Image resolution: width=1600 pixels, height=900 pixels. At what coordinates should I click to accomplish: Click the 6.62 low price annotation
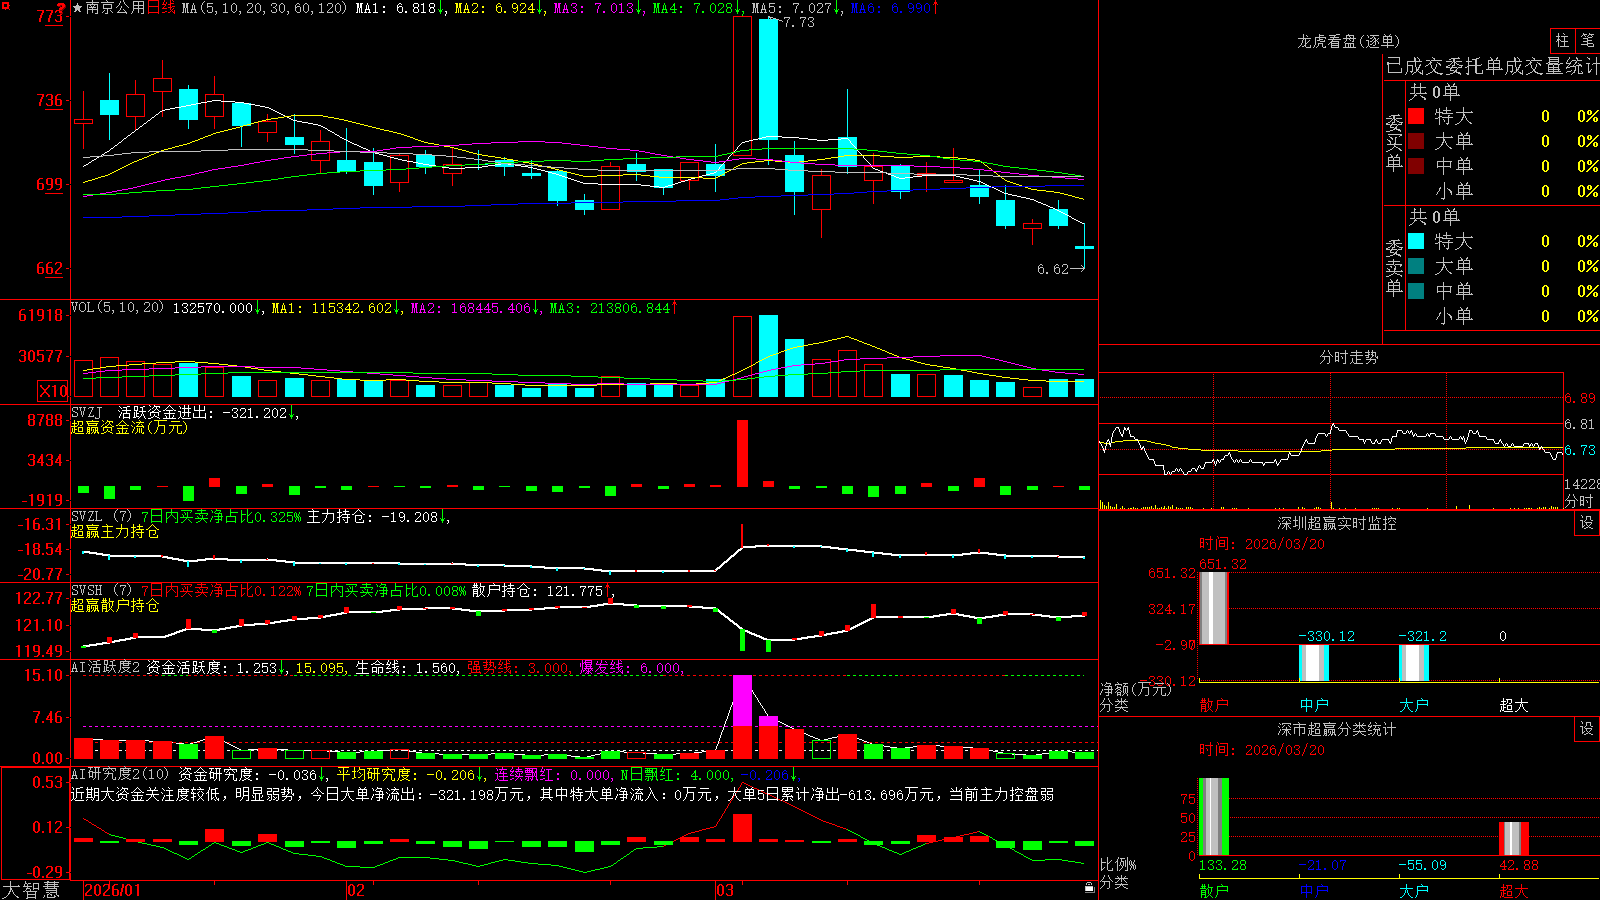pyautogui.click(x=1053, y=269)
